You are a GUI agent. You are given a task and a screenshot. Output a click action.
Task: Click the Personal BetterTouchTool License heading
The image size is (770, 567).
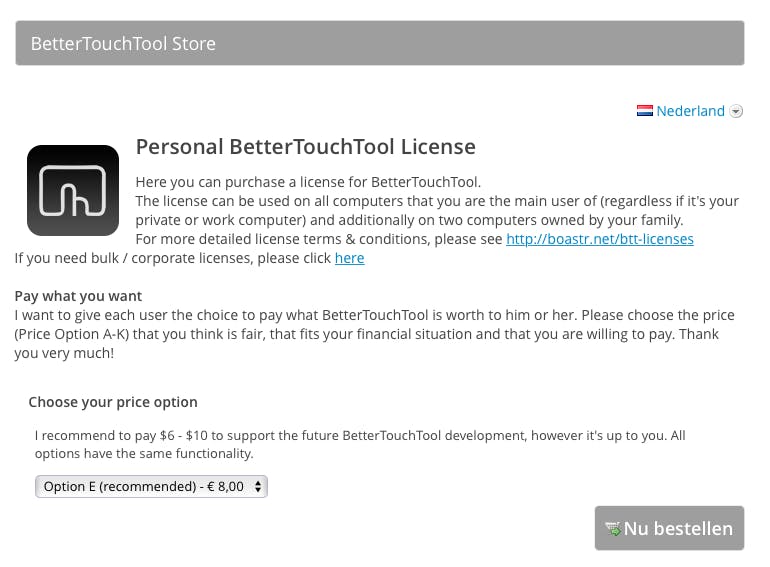305,147
